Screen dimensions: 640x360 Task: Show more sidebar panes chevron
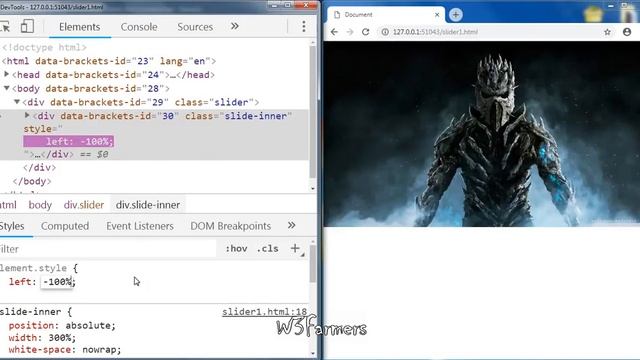[291, 225]
